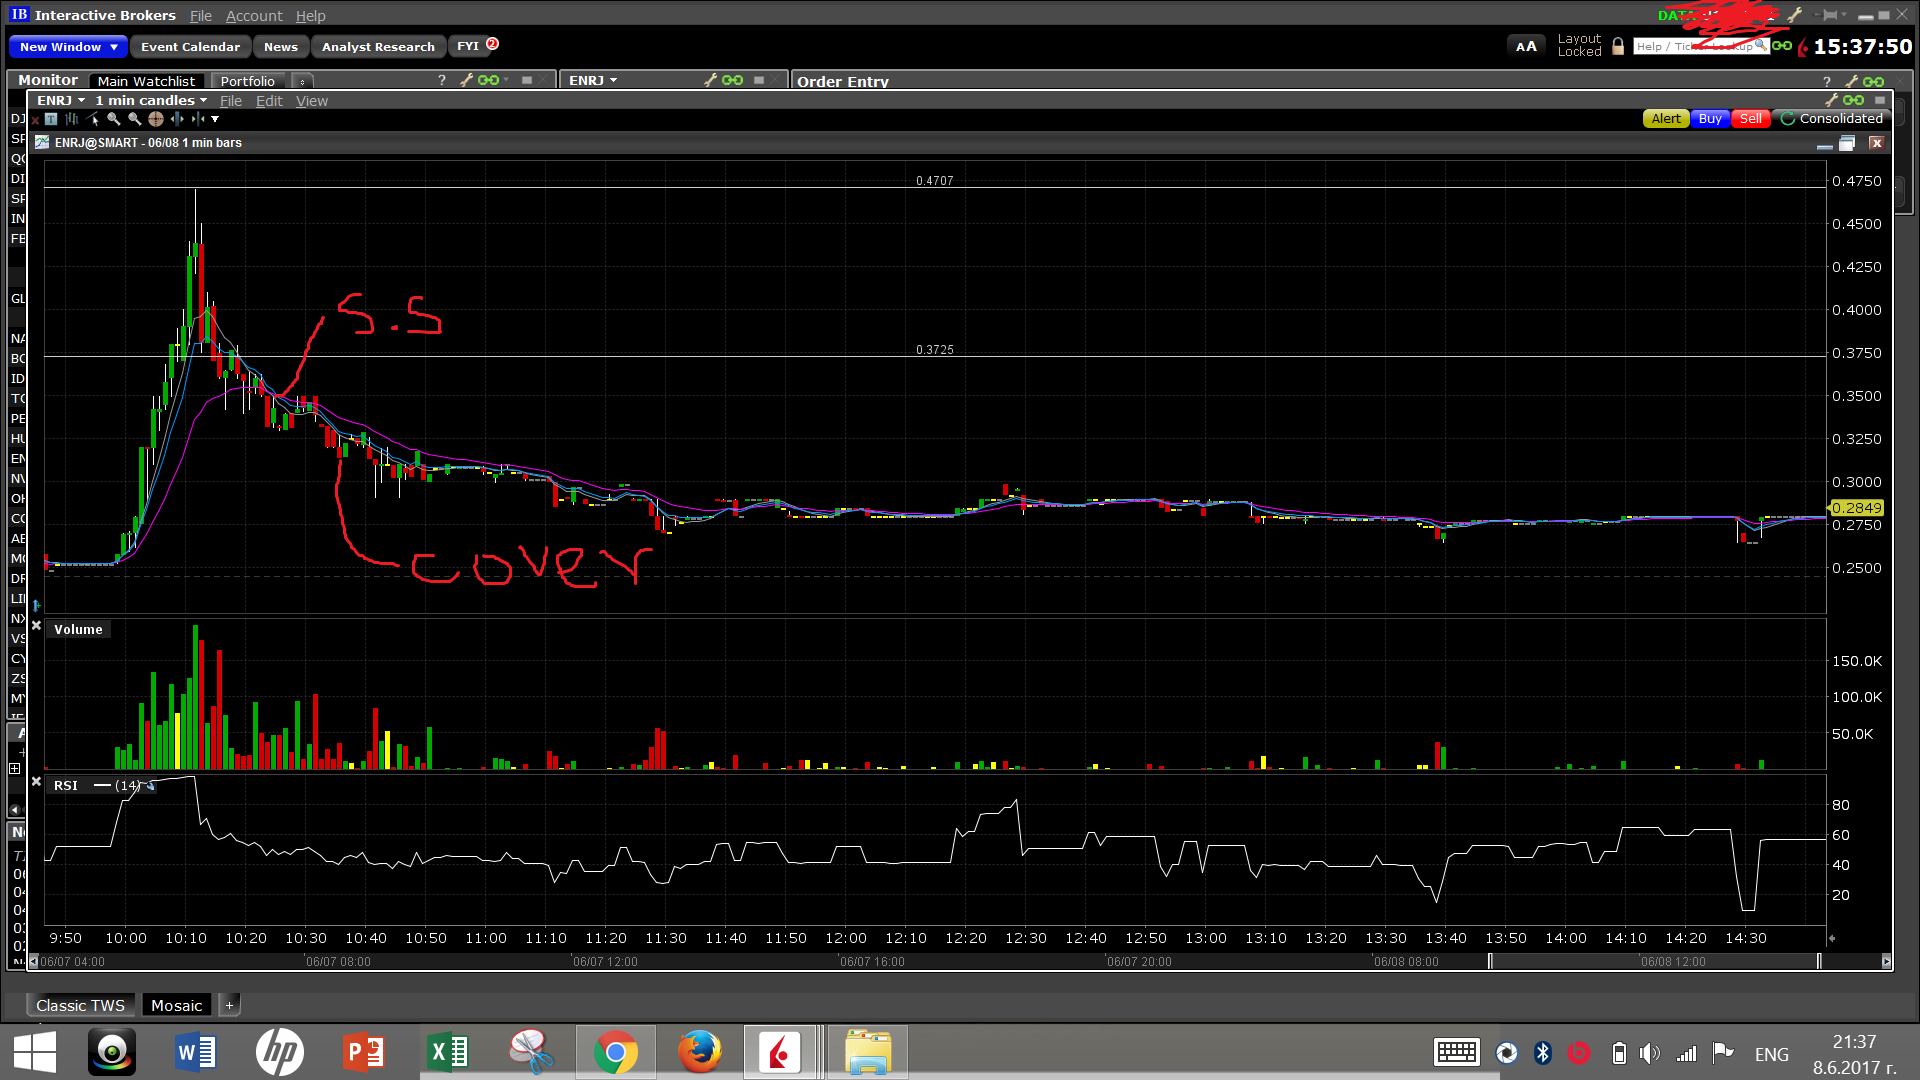Viewport: 1920px width, 1080px height.
Task: Click the Help / Ticker Lookup field
Action: tap(1694, 46)
